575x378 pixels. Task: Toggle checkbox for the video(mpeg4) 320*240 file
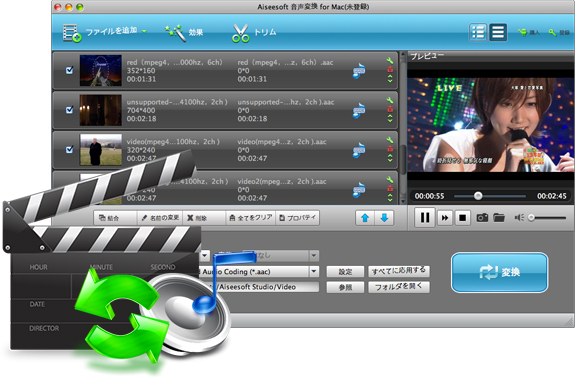point(69,149)
